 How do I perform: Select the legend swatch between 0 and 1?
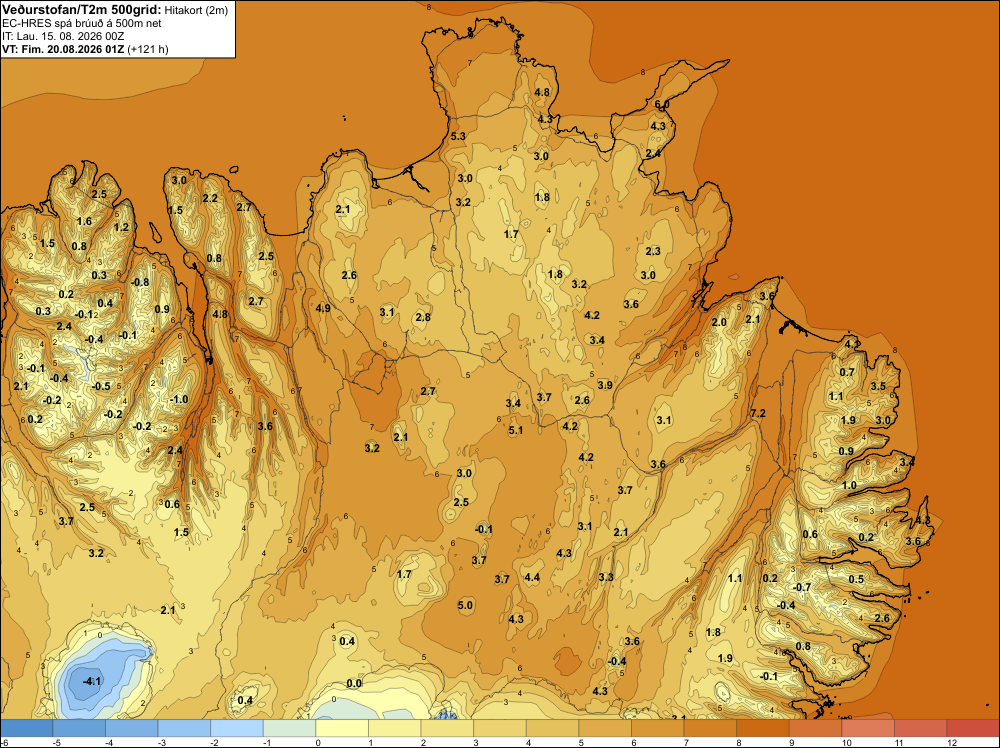point(342,728)
